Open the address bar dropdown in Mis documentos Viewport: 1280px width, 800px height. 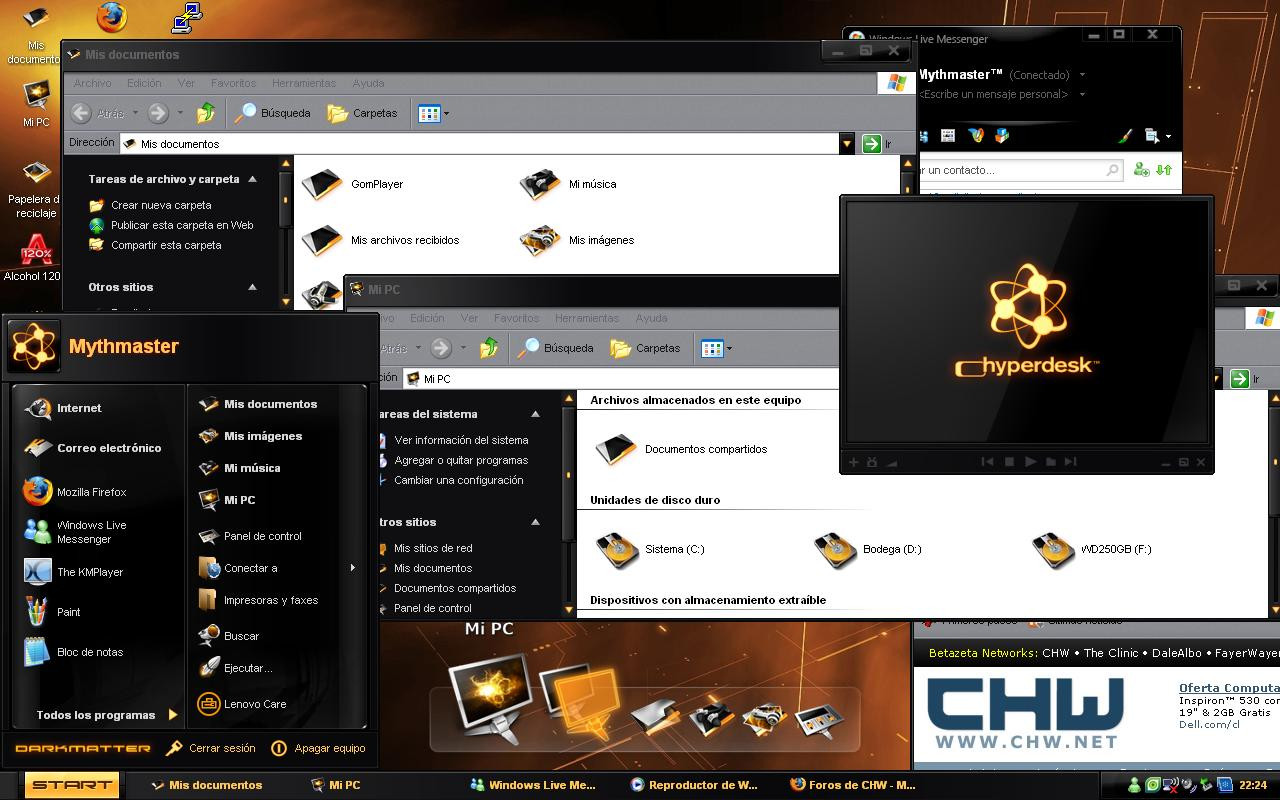[847, 144]
